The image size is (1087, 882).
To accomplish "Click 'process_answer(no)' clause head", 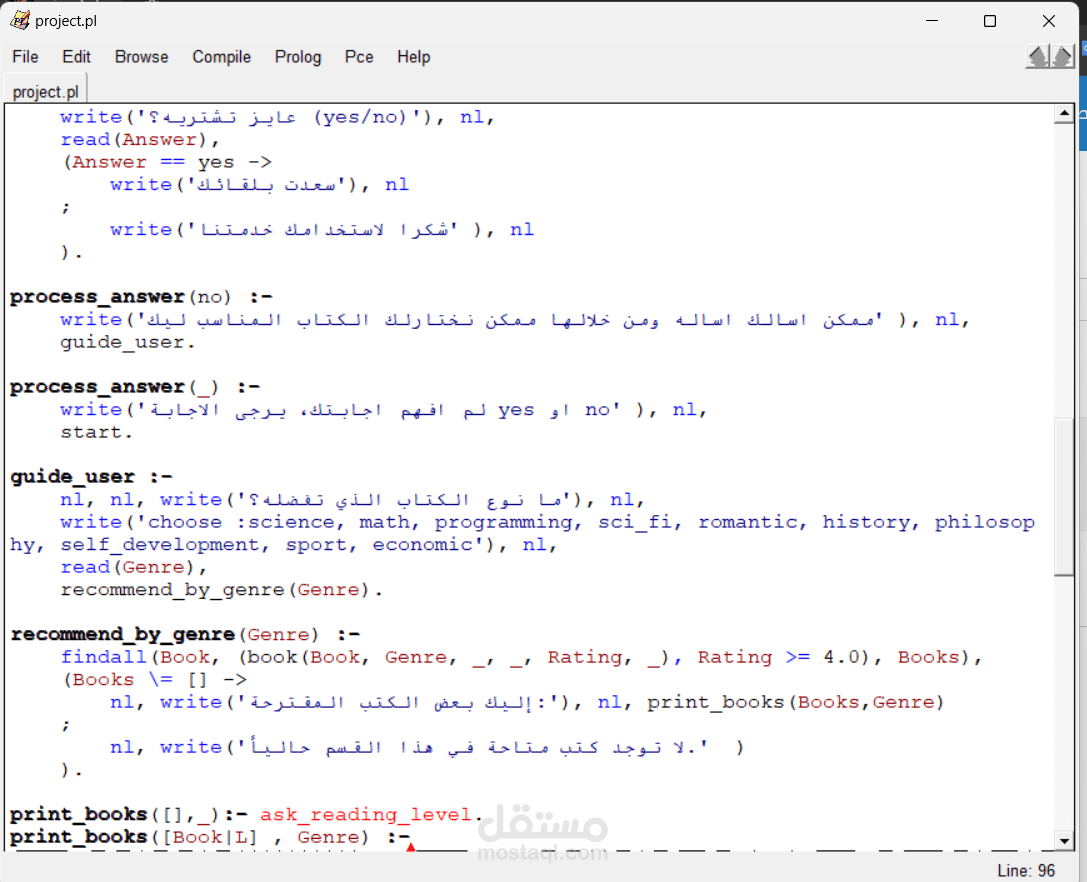I will (120, 297).
